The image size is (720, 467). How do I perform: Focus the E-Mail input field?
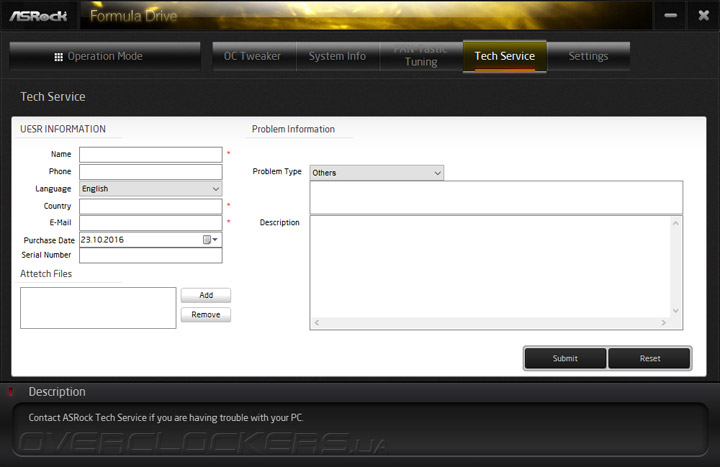pyautogui.click(x=151, y=223)
